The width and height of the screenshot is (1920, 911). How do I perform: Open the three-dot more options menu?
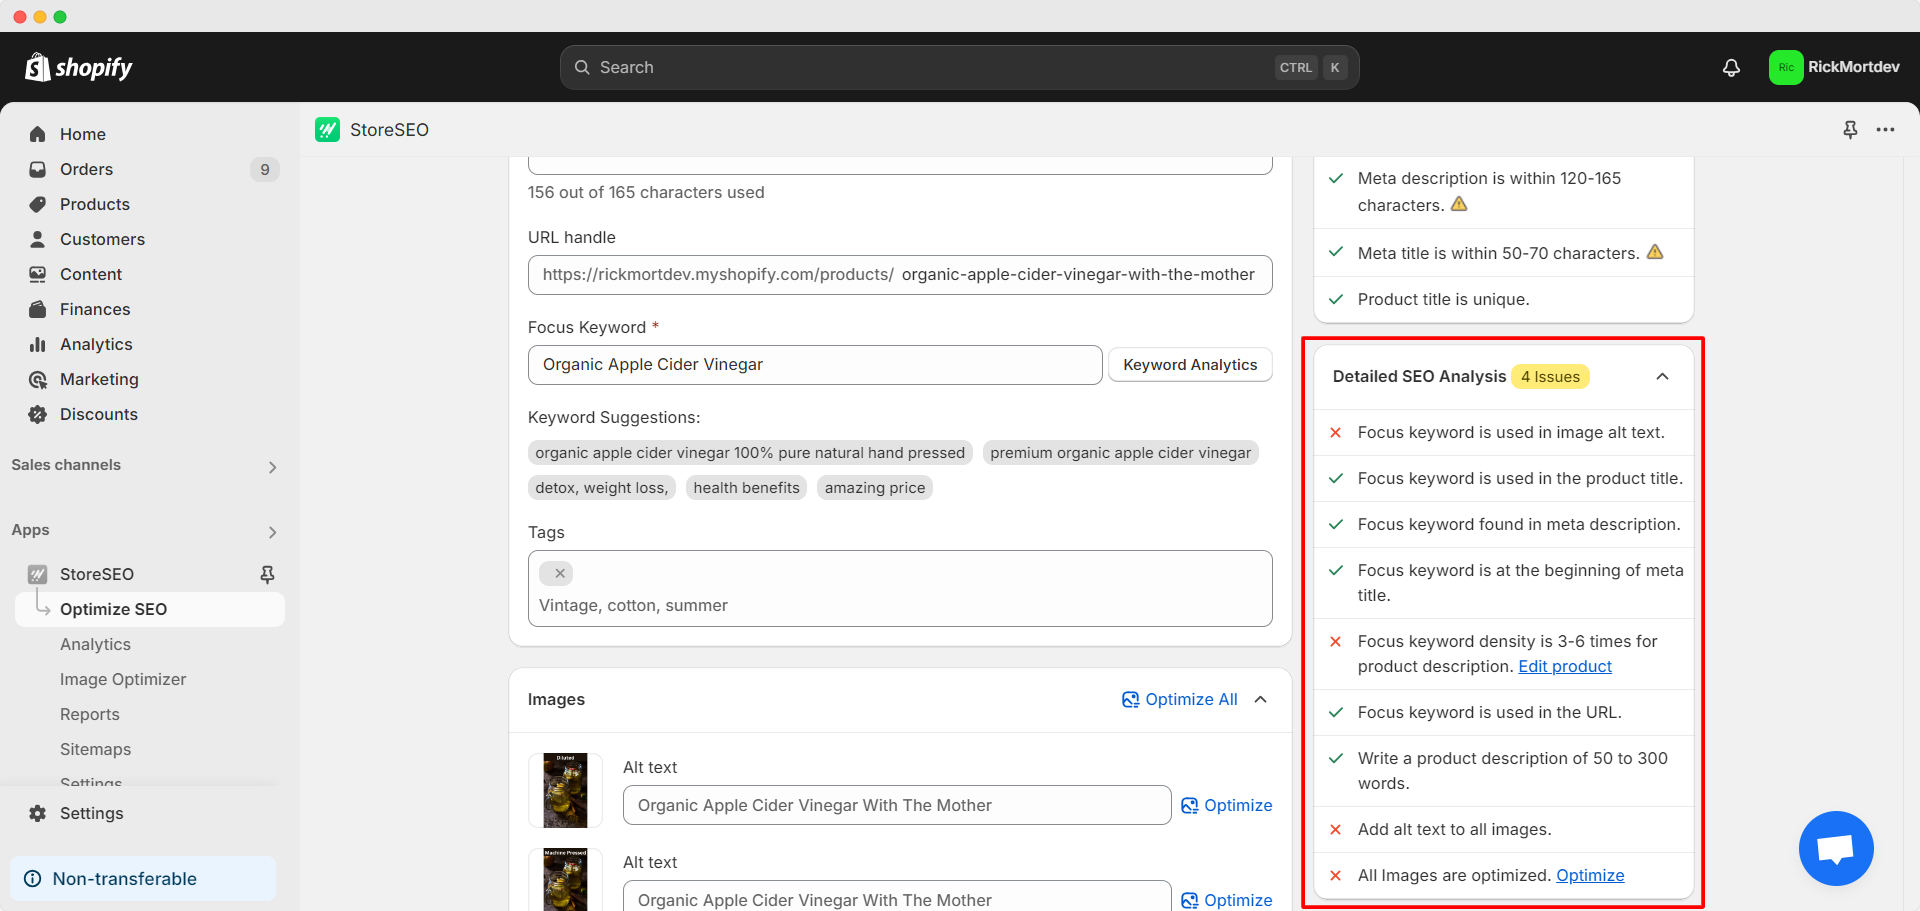1885,130
